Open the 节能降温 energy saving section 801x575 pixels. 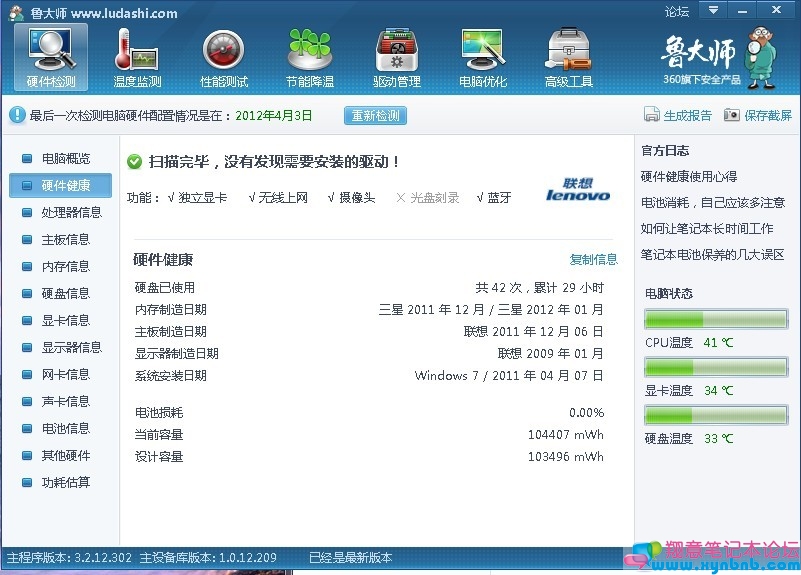point(309,58)
